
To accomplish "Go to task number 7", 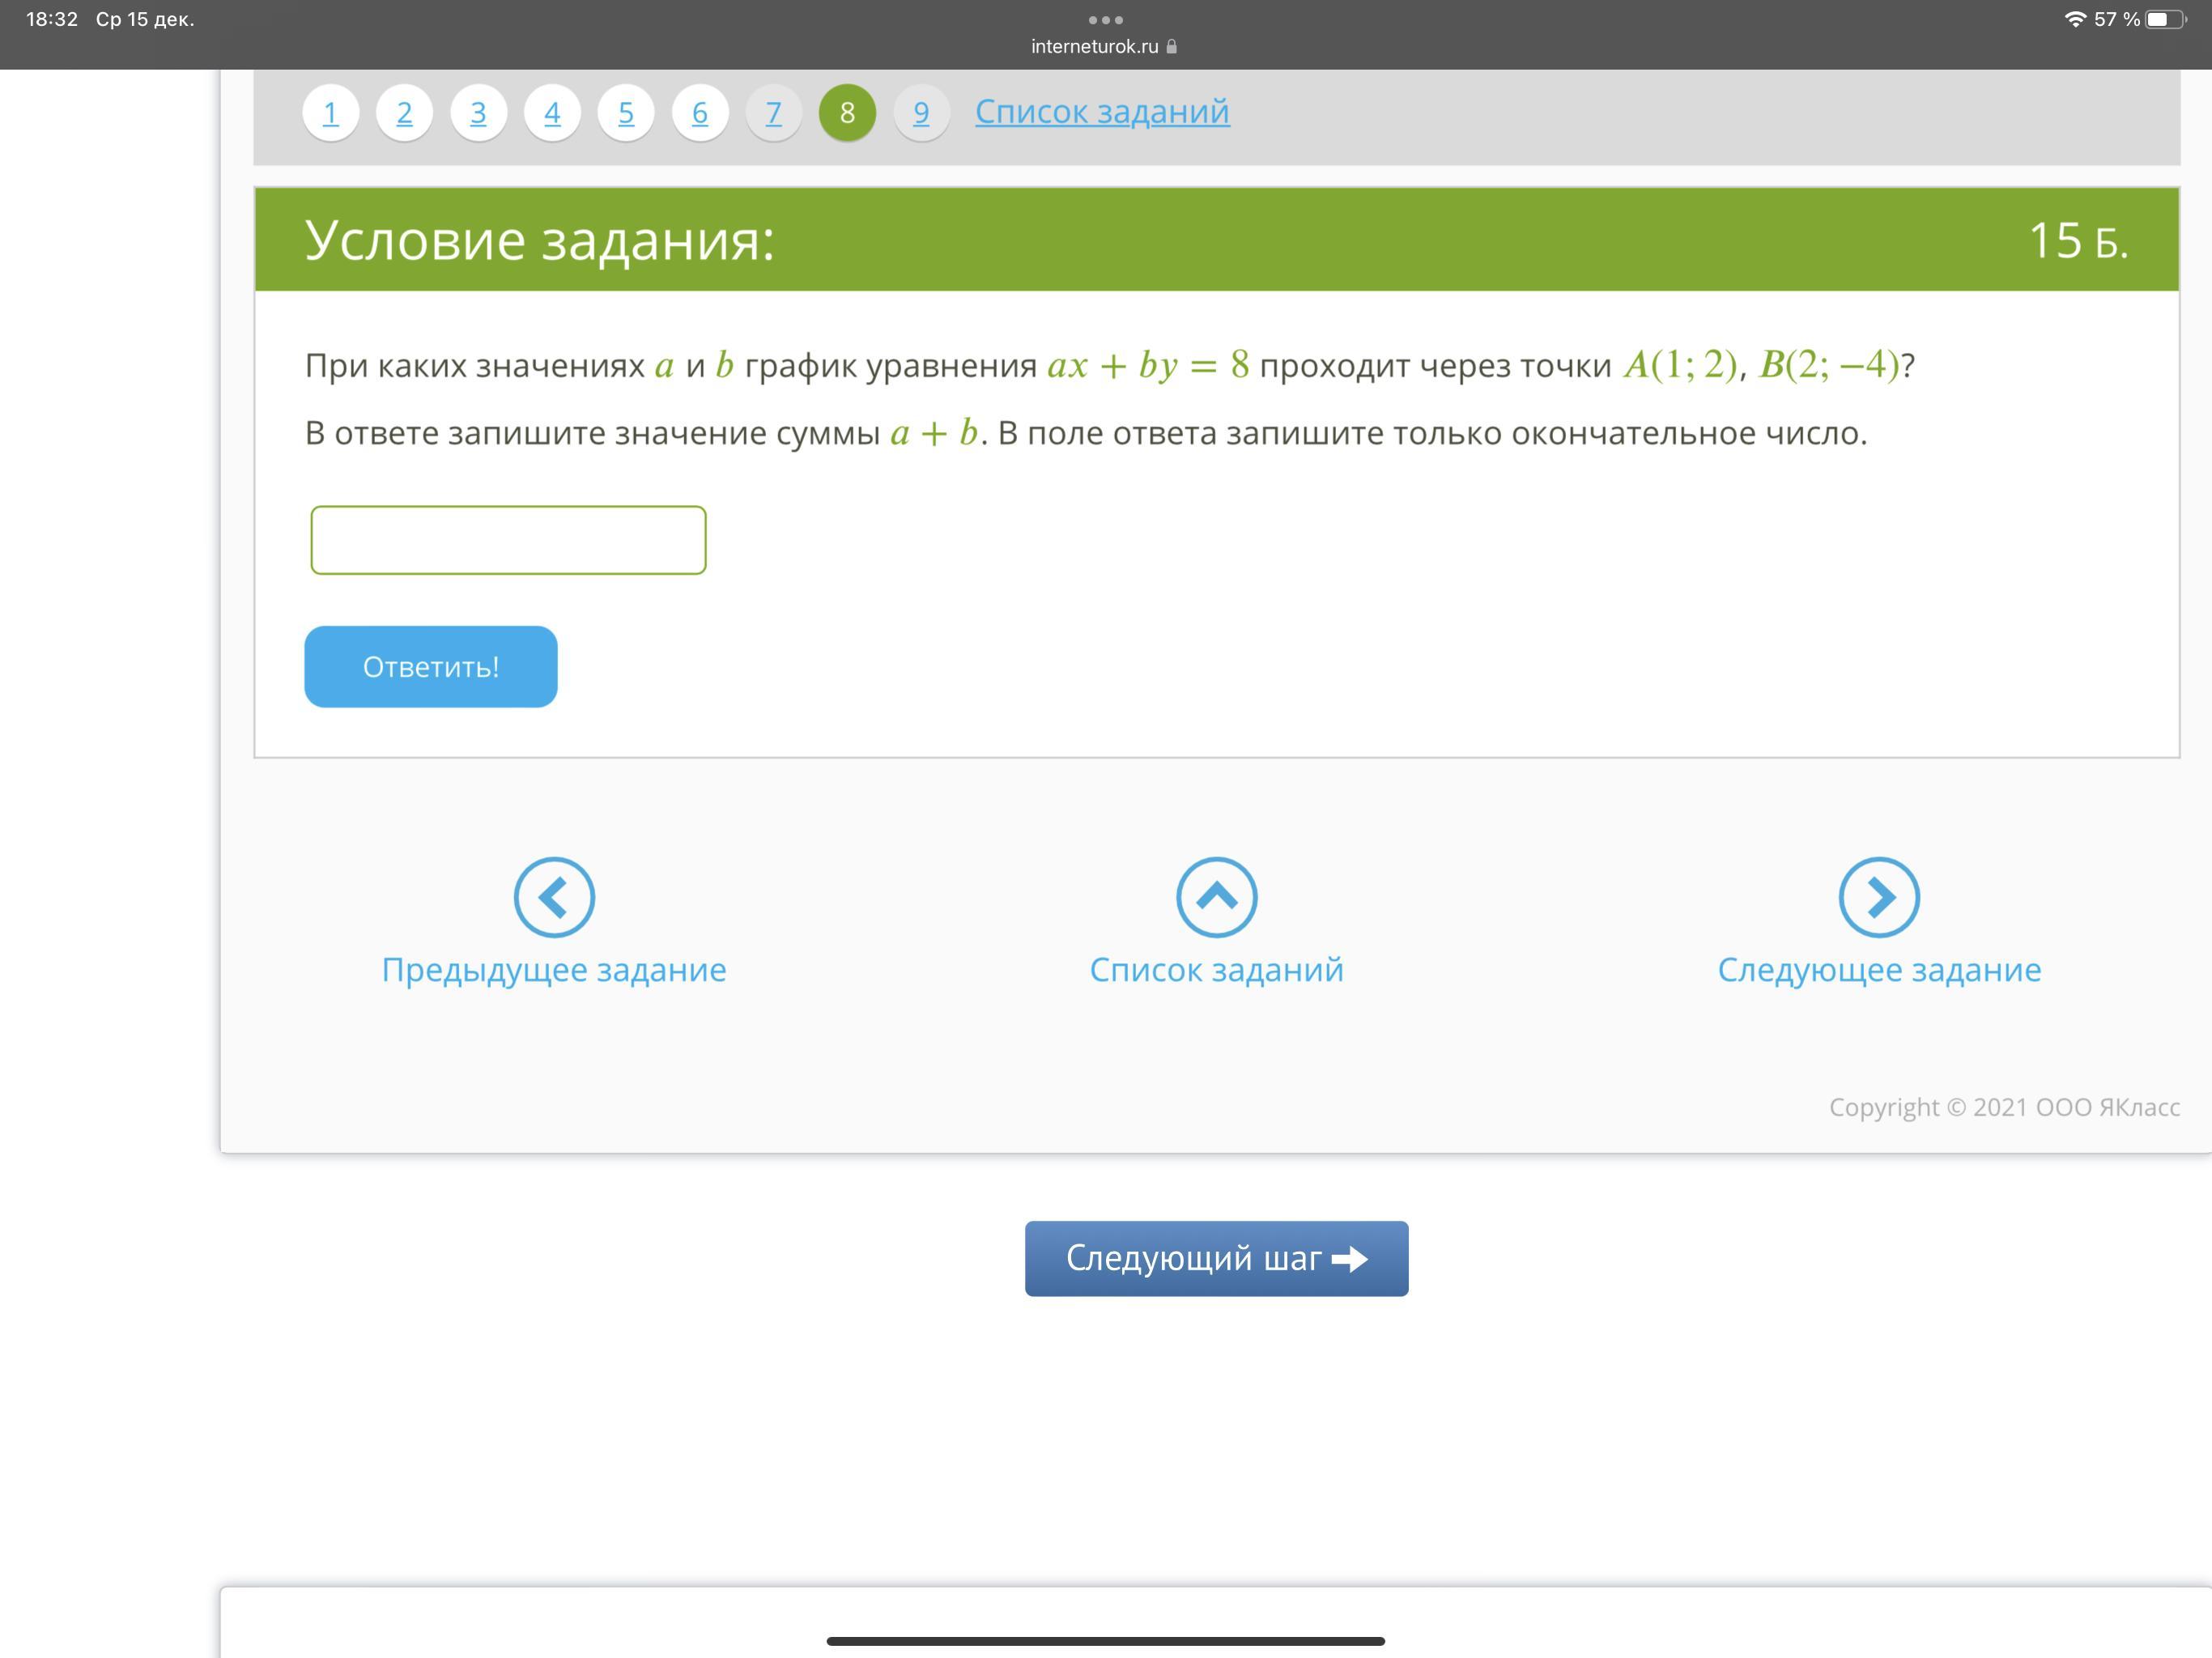I will pos(773,113).
